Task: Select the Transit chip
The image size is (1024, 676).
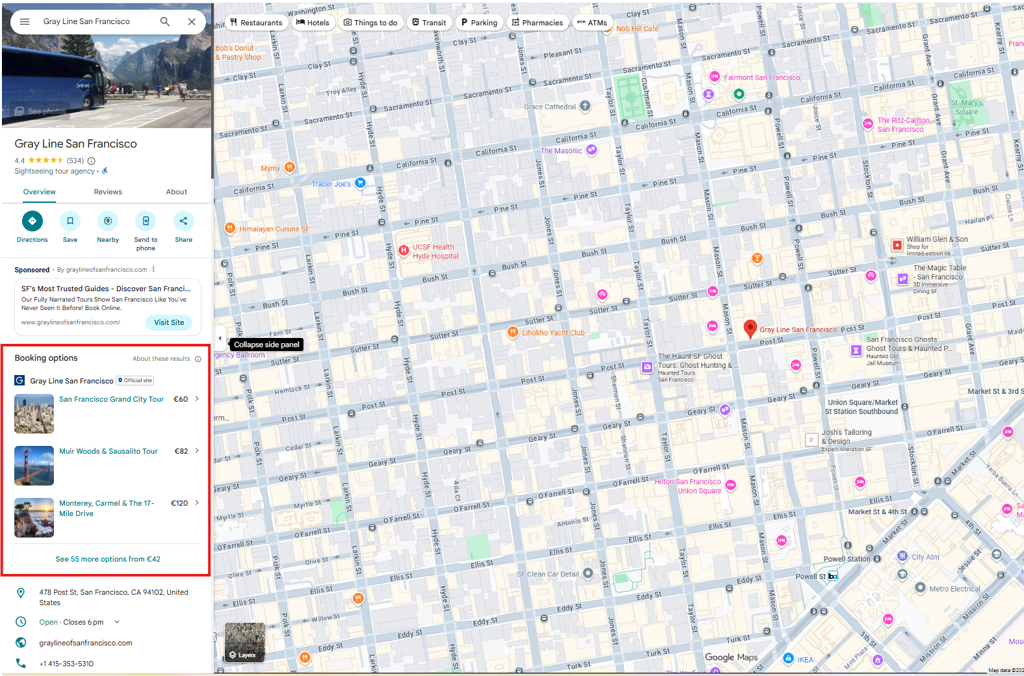Action: [x=428, y=22]
